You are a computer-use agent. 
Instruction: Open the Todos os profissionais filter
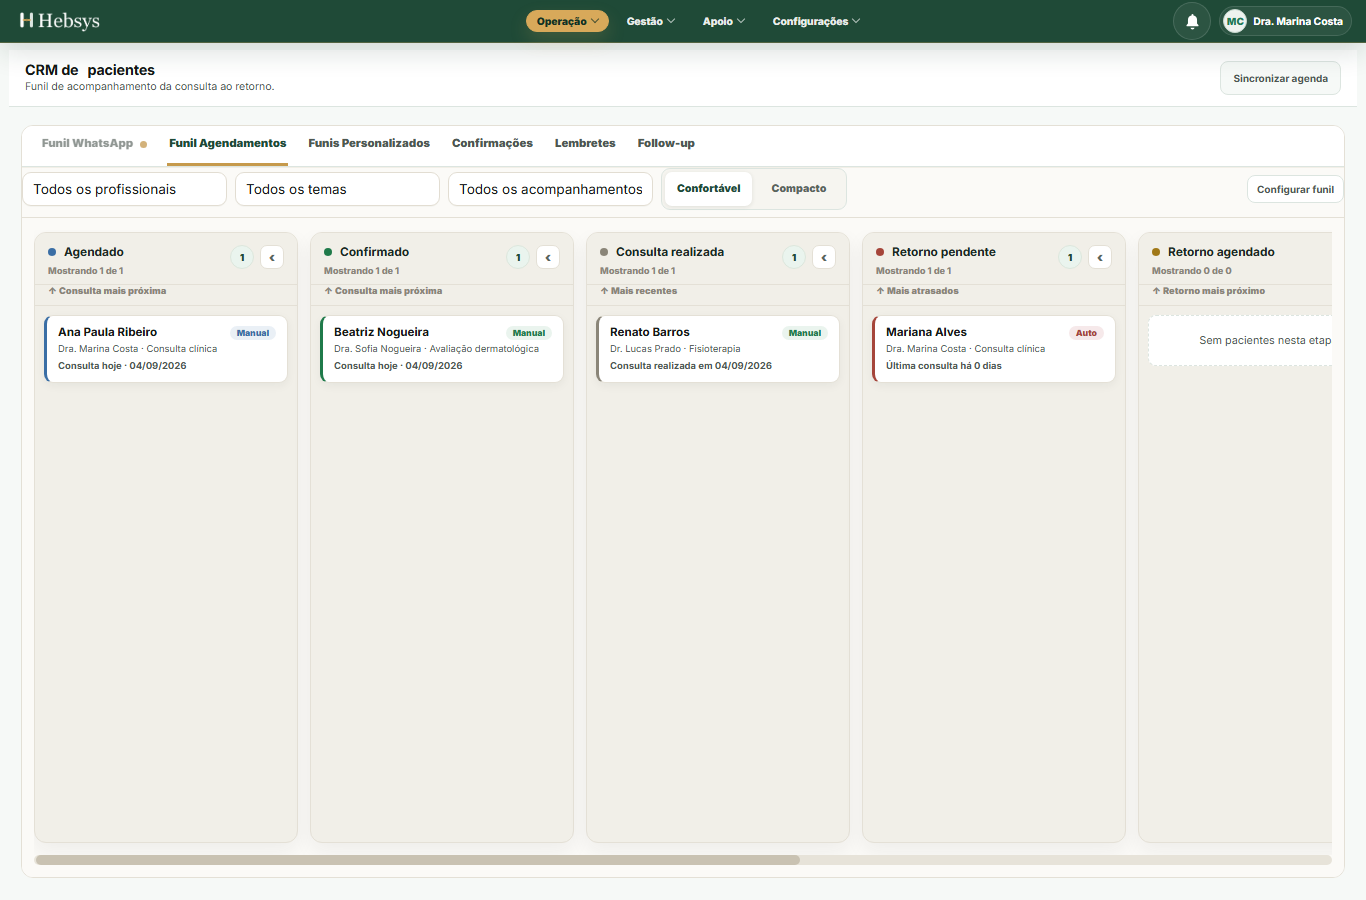click(125, 189)
